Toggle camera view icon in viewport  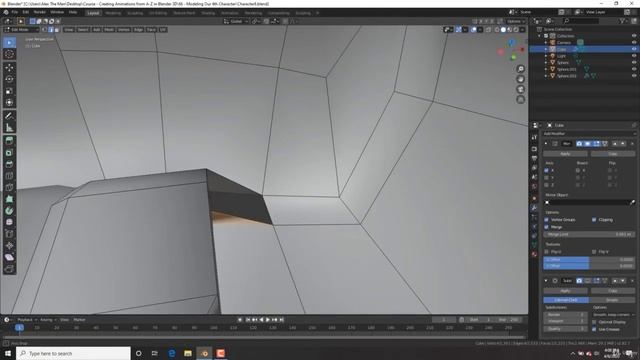[x=520, y=89]
